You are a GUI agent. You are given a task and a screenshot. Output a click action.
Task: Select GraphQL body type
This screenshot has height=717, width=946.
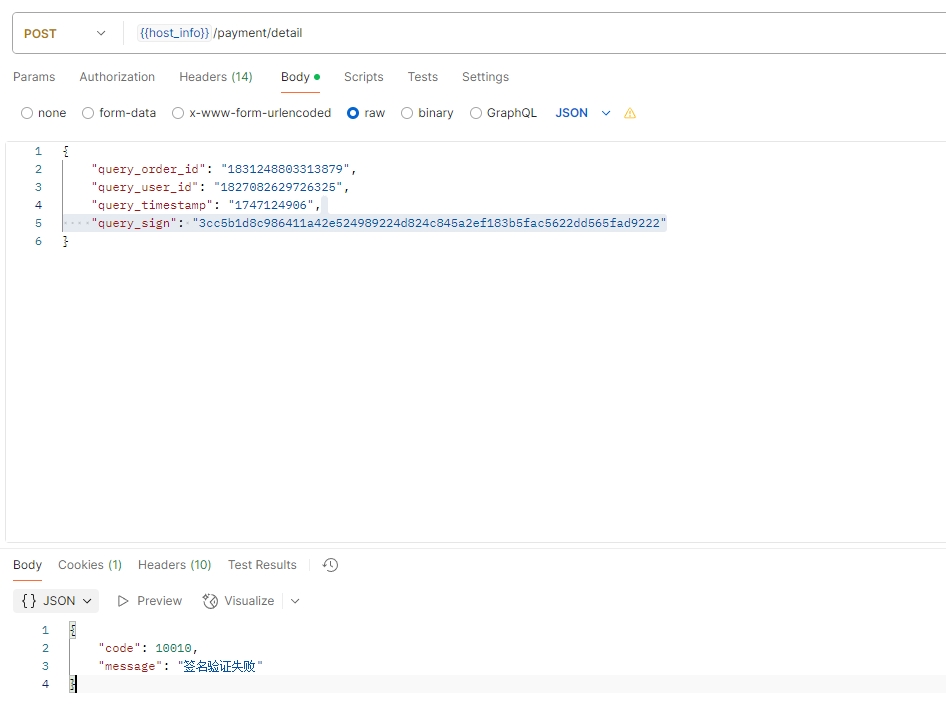tap(476, 114)
